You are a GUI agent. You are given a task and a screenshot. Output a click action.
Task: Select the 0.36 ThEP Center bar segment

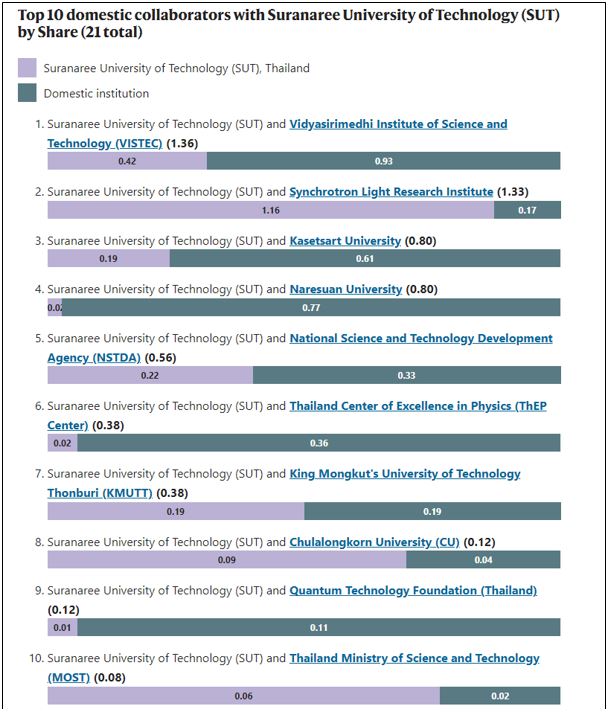tap(319, 443)
